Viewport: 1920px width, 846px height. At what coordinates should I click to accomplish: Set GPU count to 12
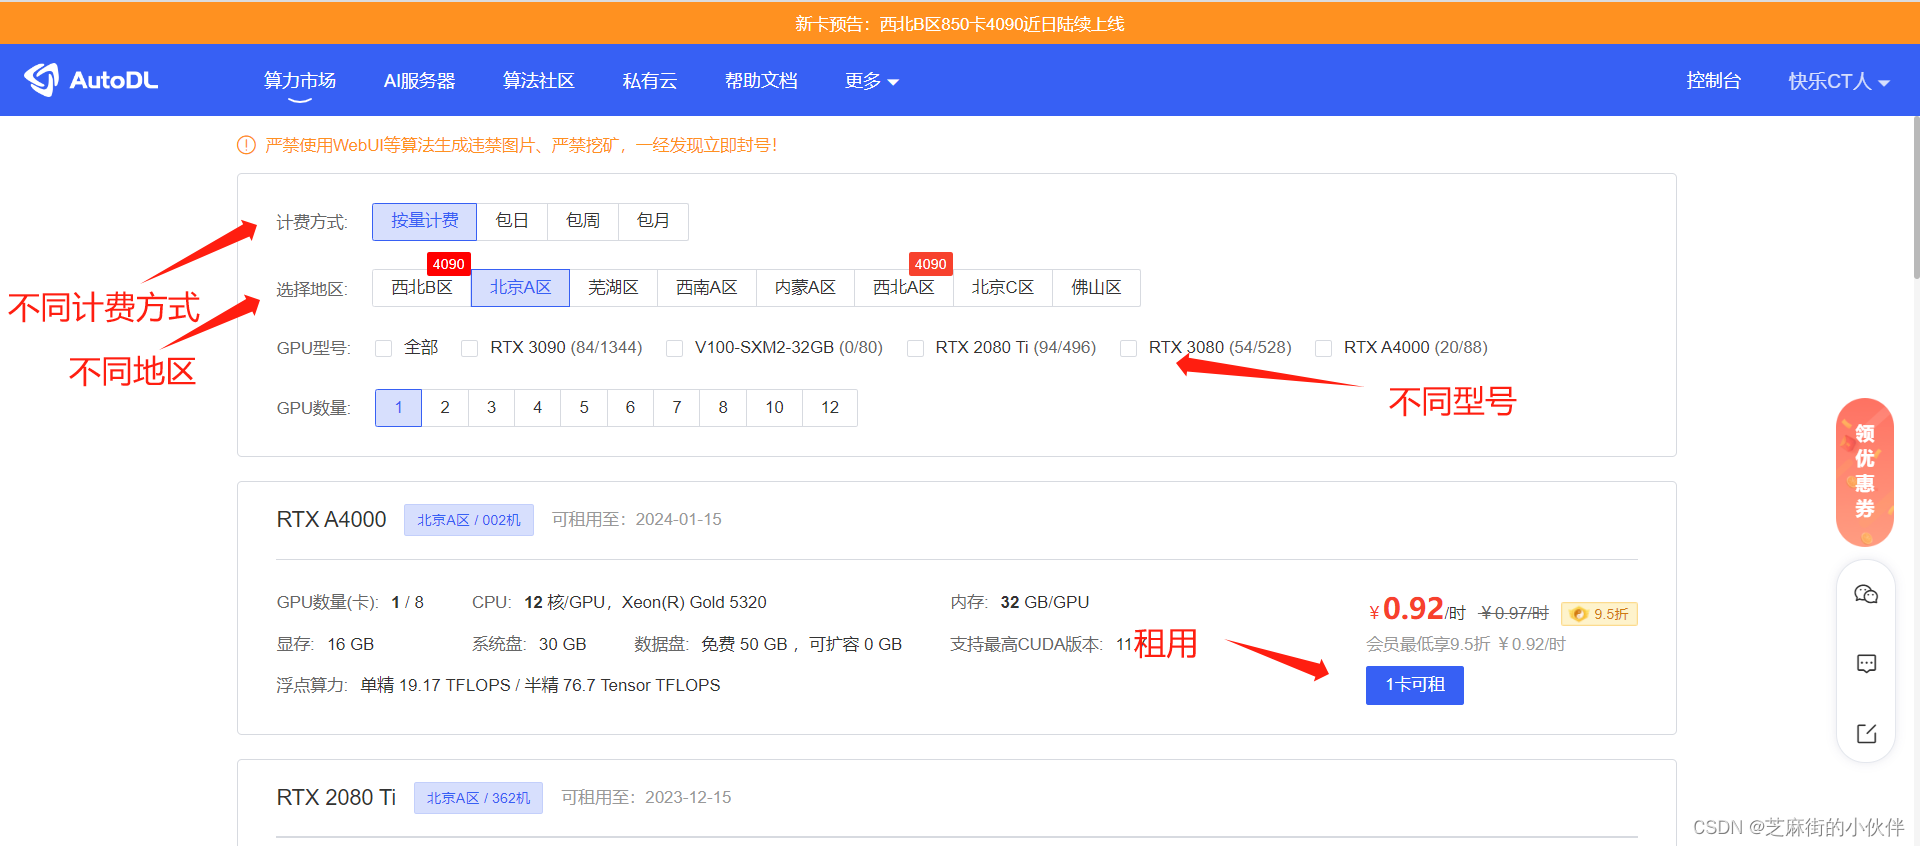pos(830,408)
